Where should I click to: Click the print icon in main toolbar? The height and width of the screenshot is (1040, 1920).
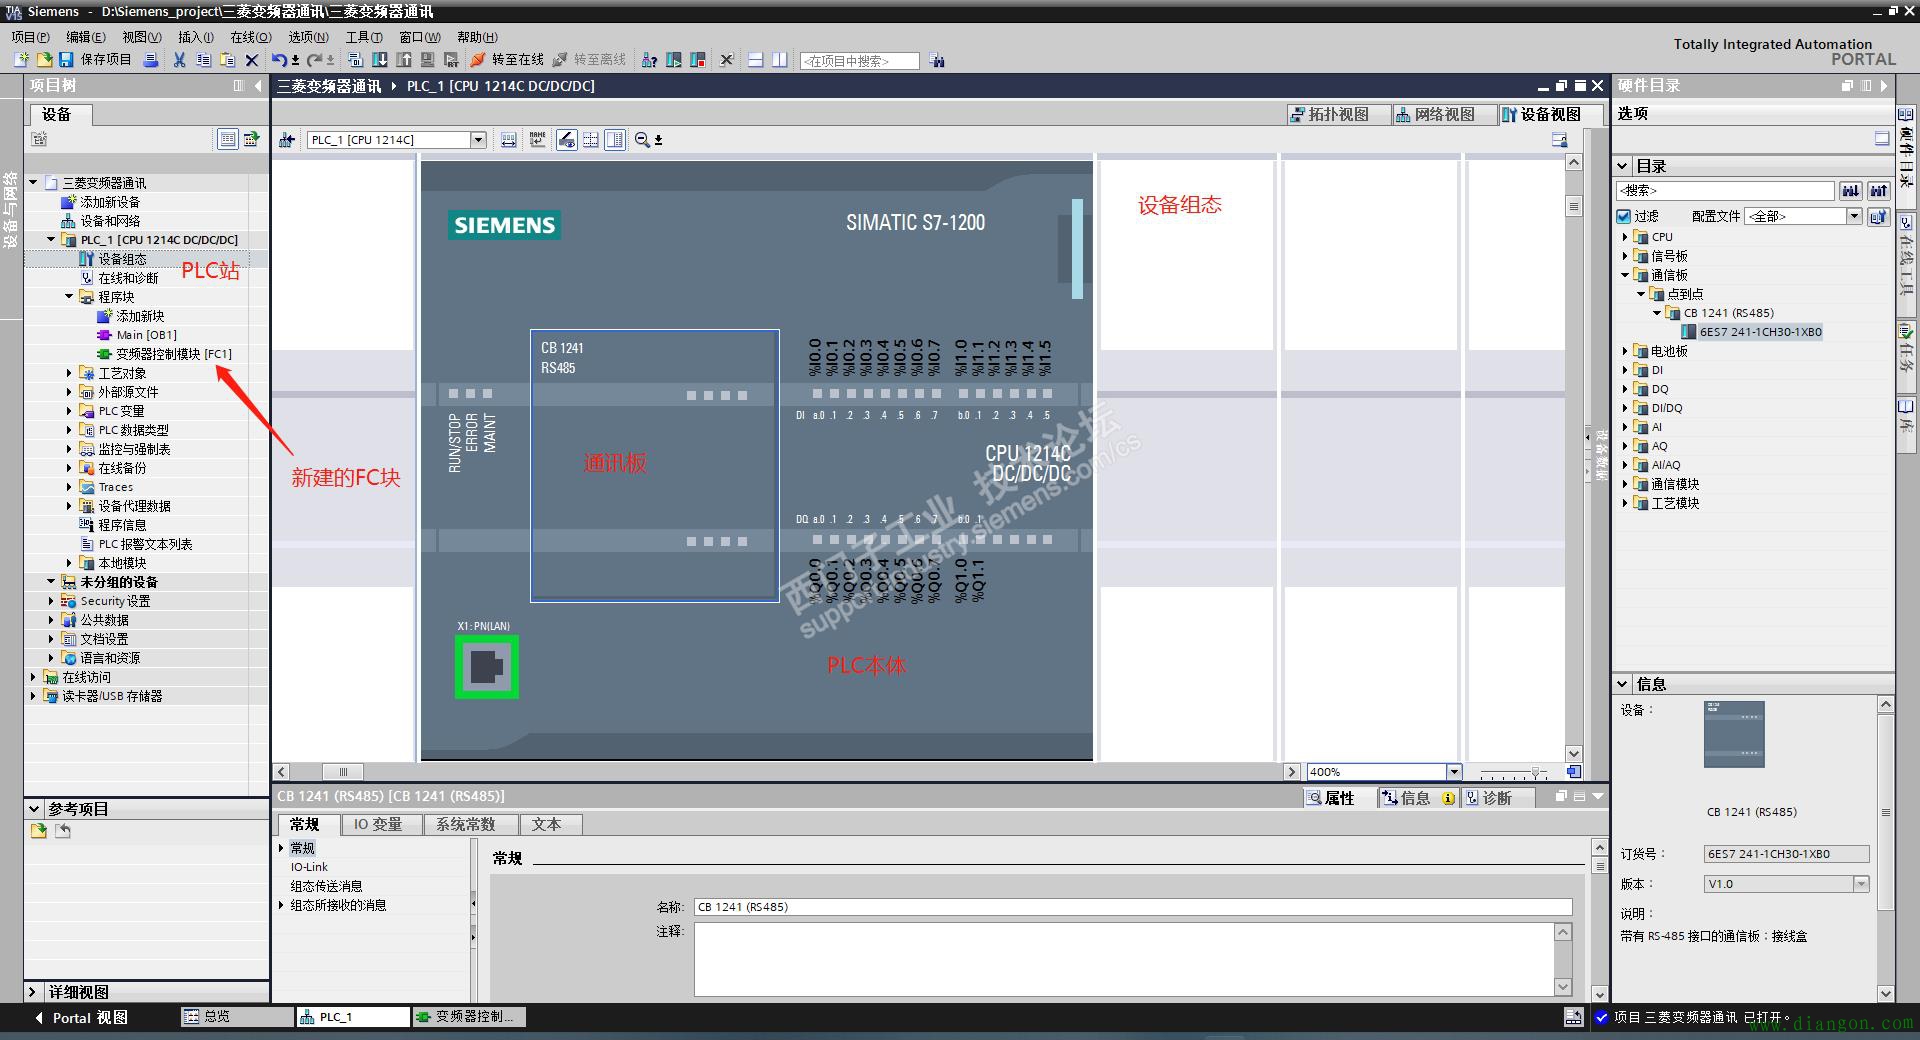point(151,60)
